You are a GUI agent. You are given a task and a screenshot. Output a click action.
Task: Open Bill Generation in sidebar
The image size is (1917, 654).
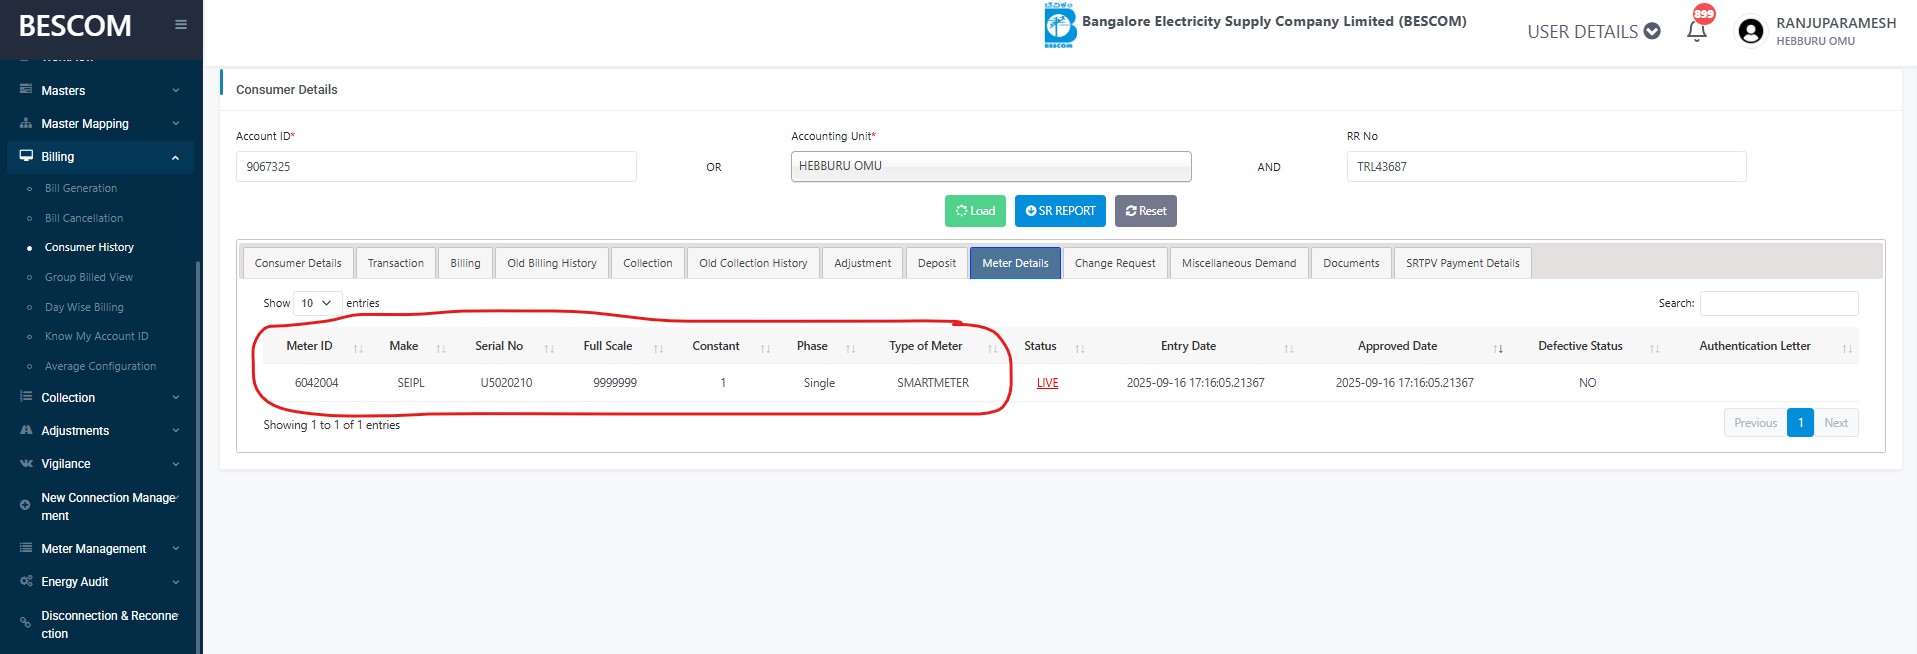point(81,188)
